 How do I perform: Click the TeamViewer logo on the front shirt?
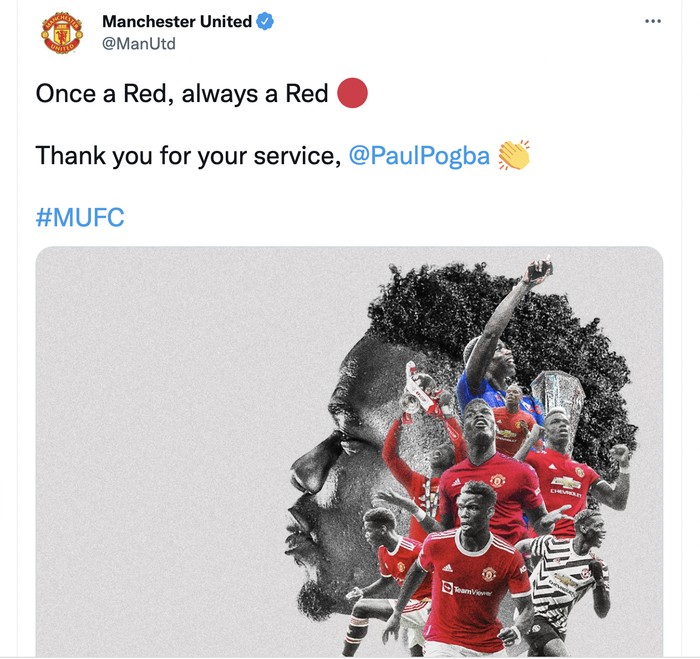point(466,589)
